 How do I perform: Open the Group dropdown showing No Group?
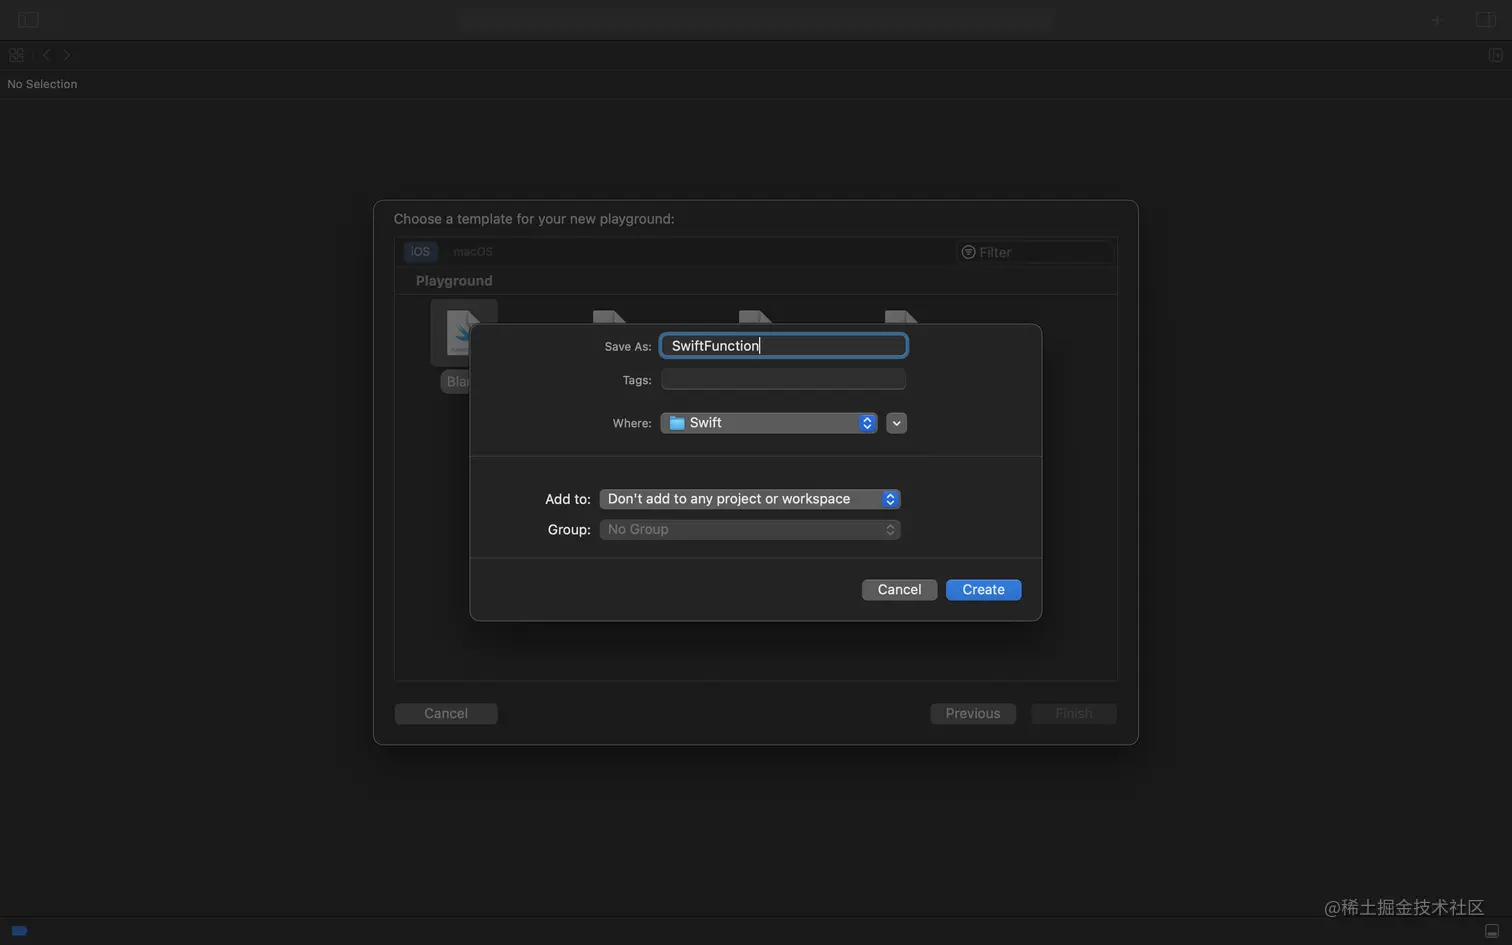click(x=750, y=529)
